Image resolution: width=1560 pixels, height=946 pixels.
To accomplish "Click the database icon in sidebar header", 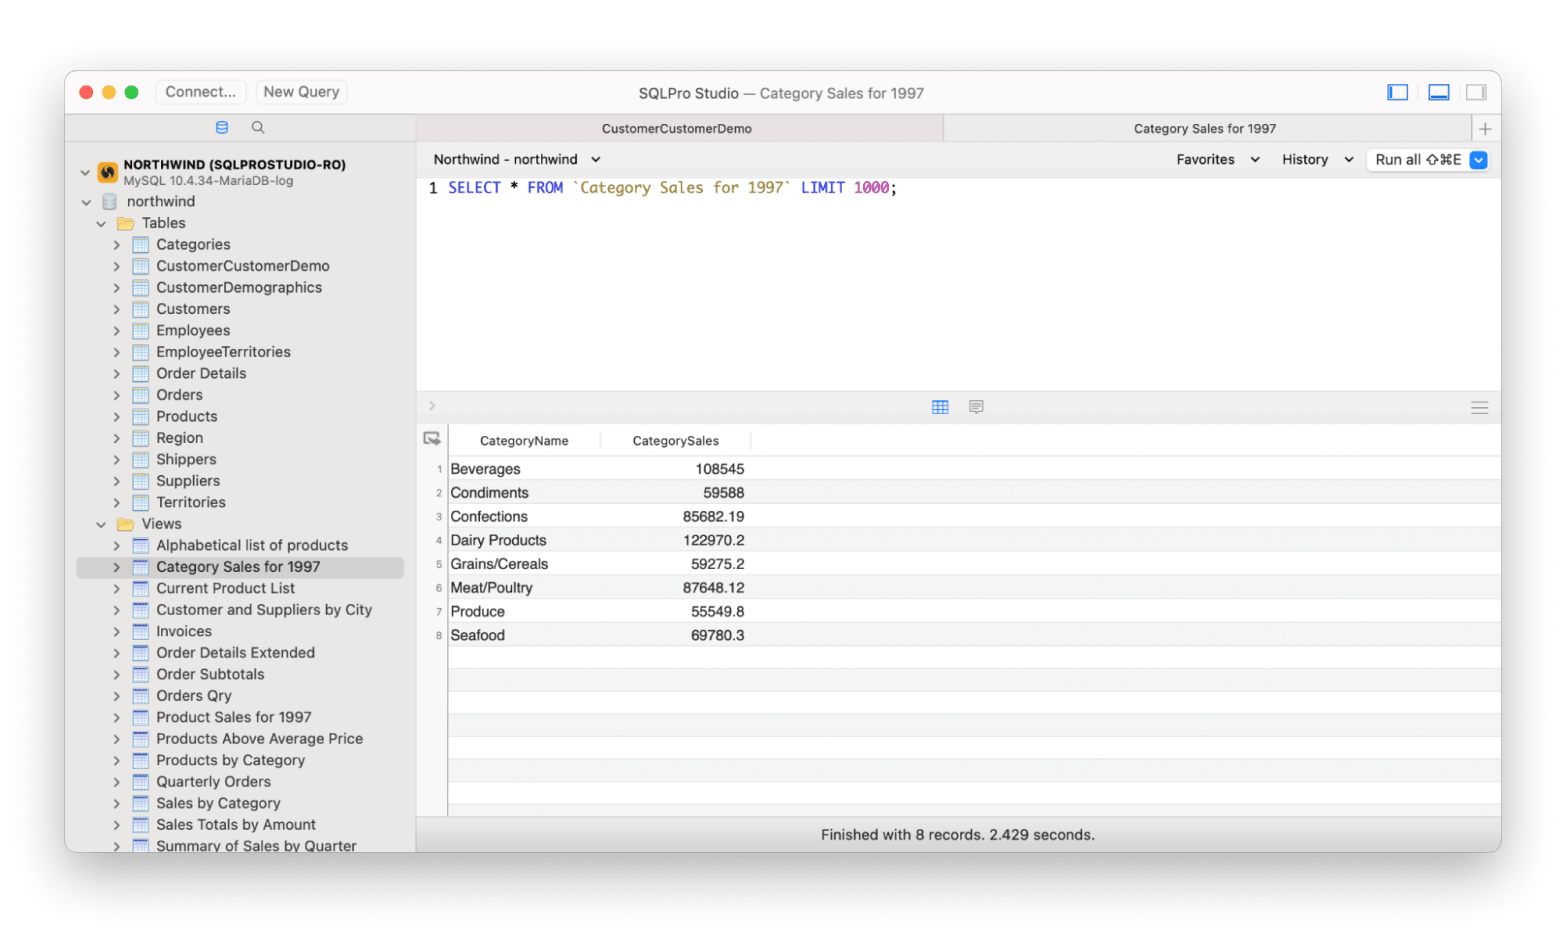I will click(222, 128).
